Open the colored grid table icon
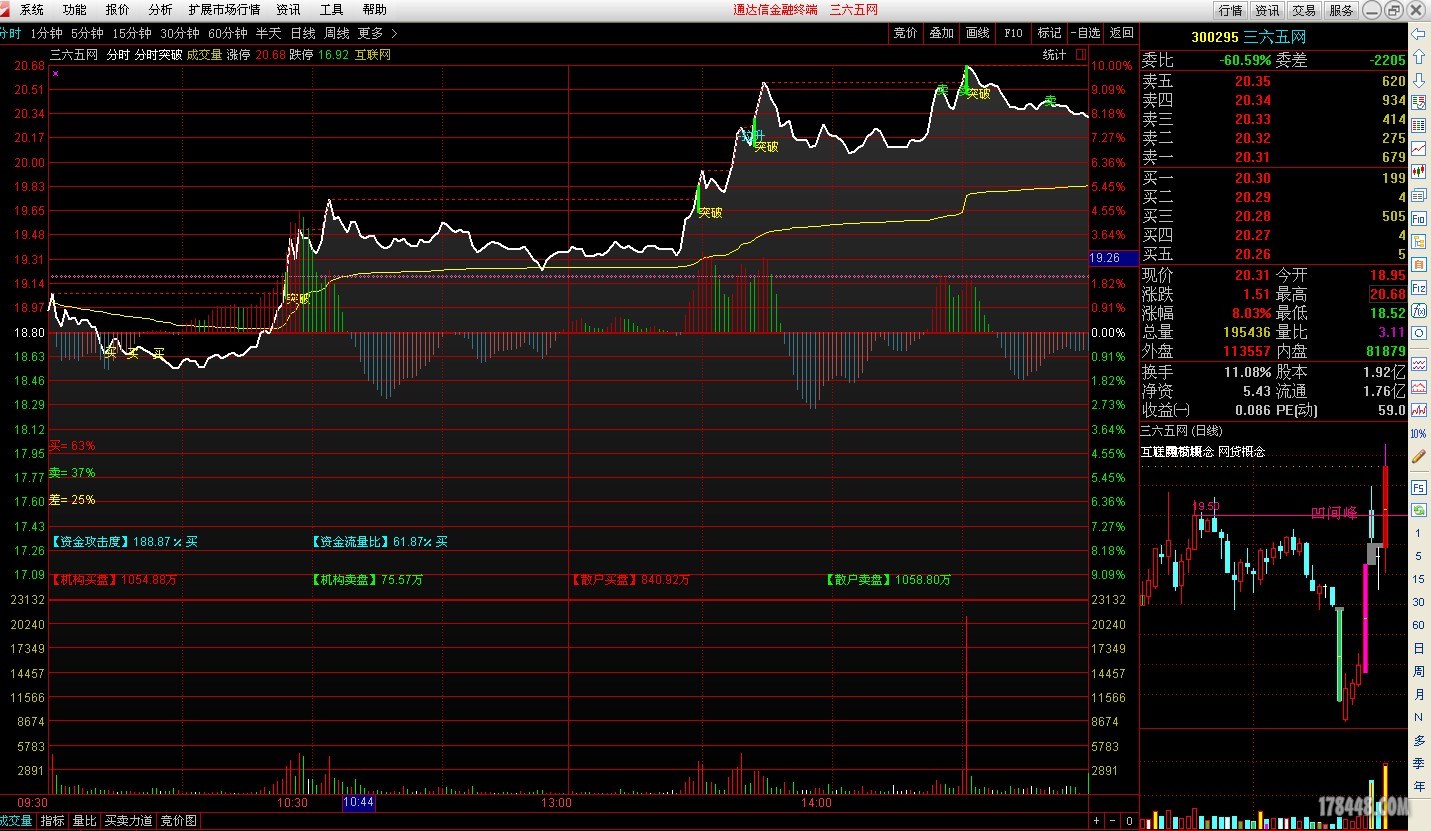The height and width of the screenshot is (831, 1431). (1417, 125)
